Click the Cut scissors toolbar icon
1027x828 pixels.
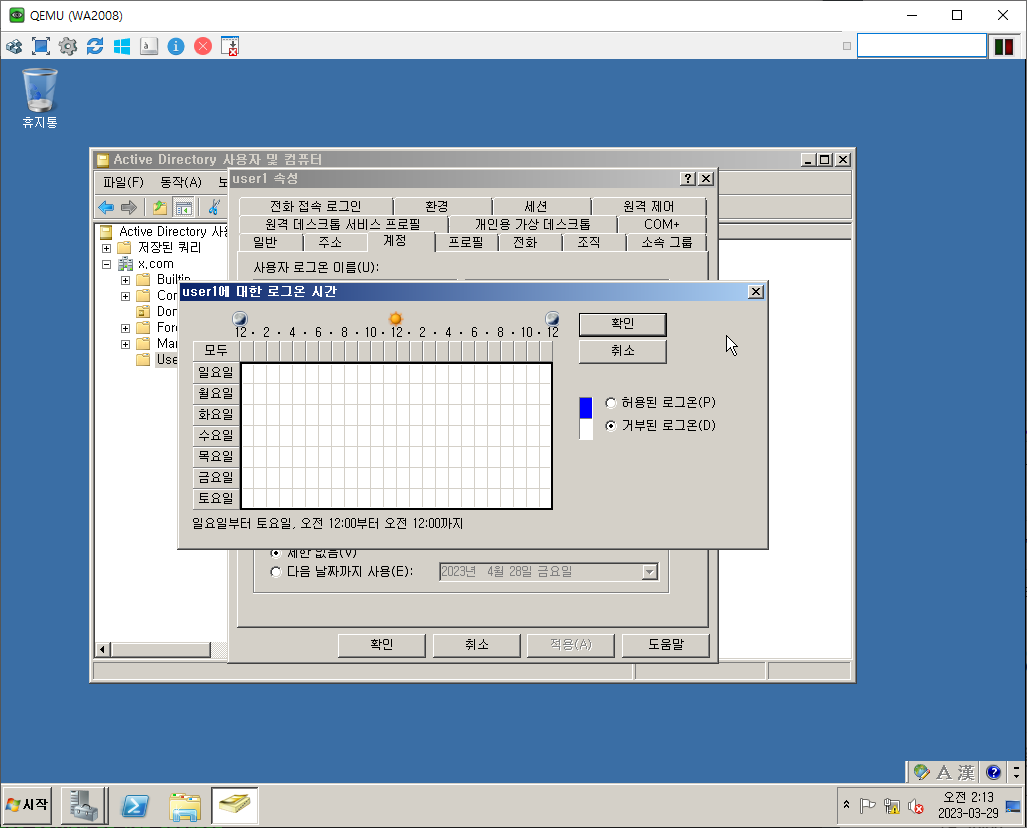(x=214, y=208)
